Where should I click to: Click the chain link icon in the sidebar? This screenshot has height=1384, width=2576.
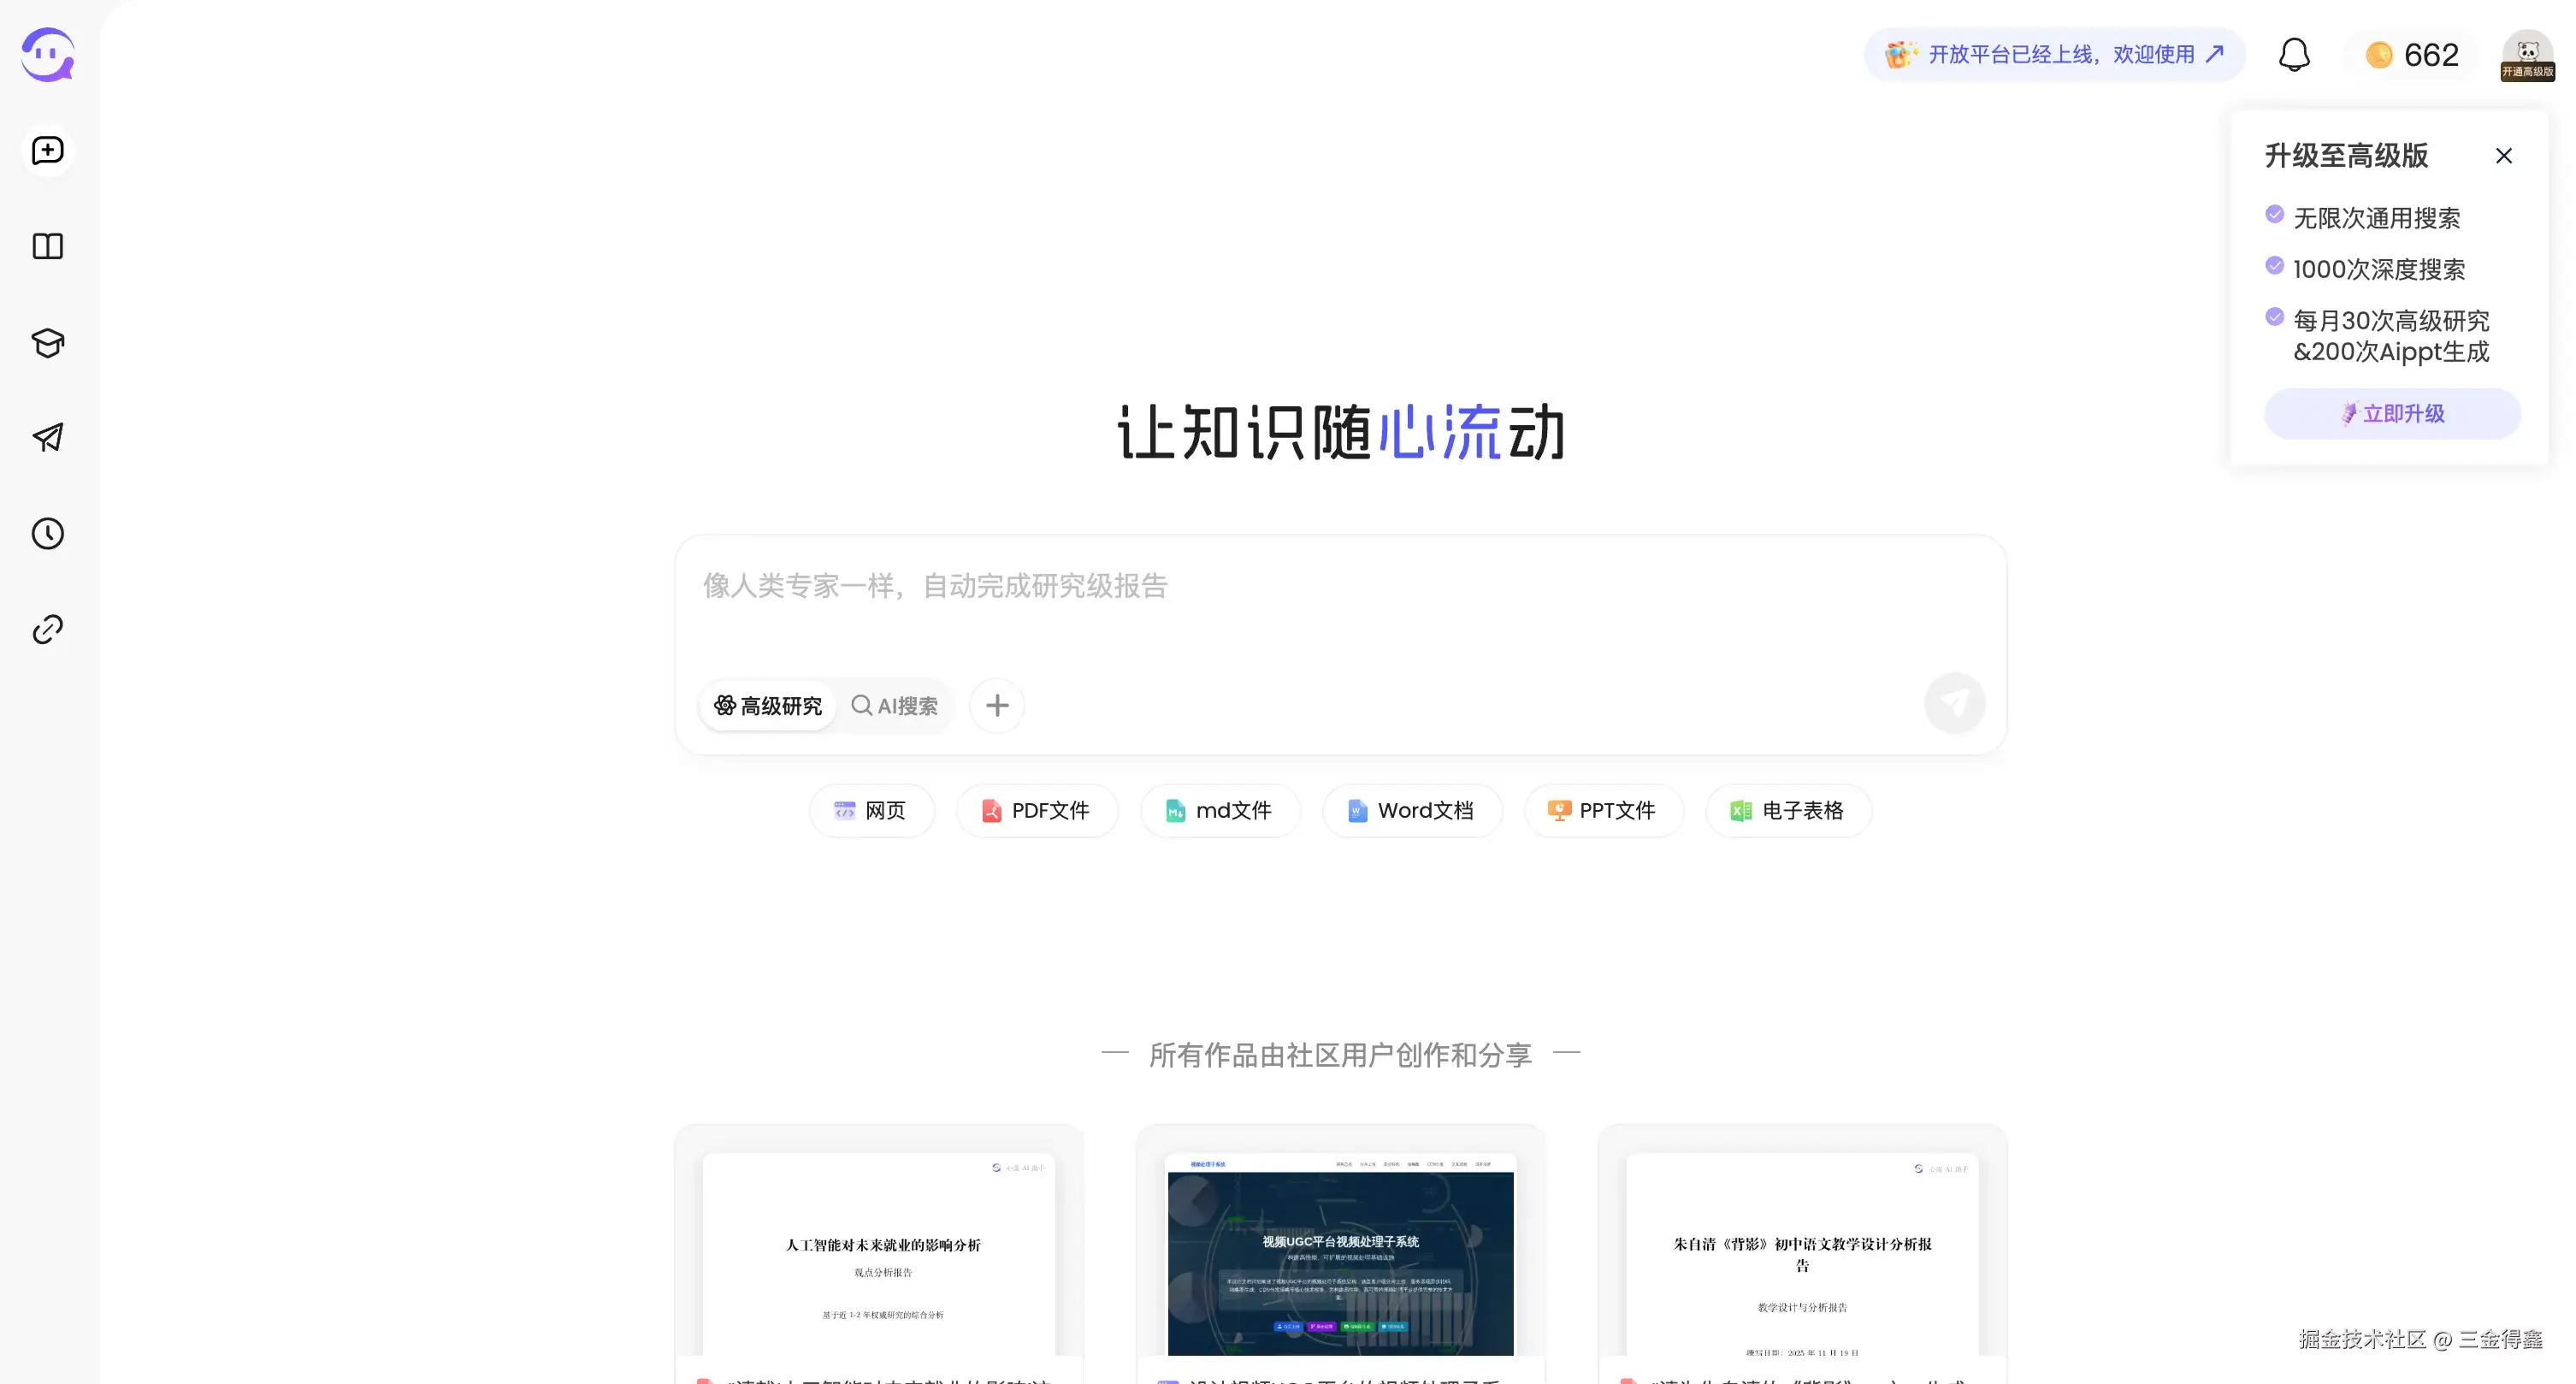48,630
